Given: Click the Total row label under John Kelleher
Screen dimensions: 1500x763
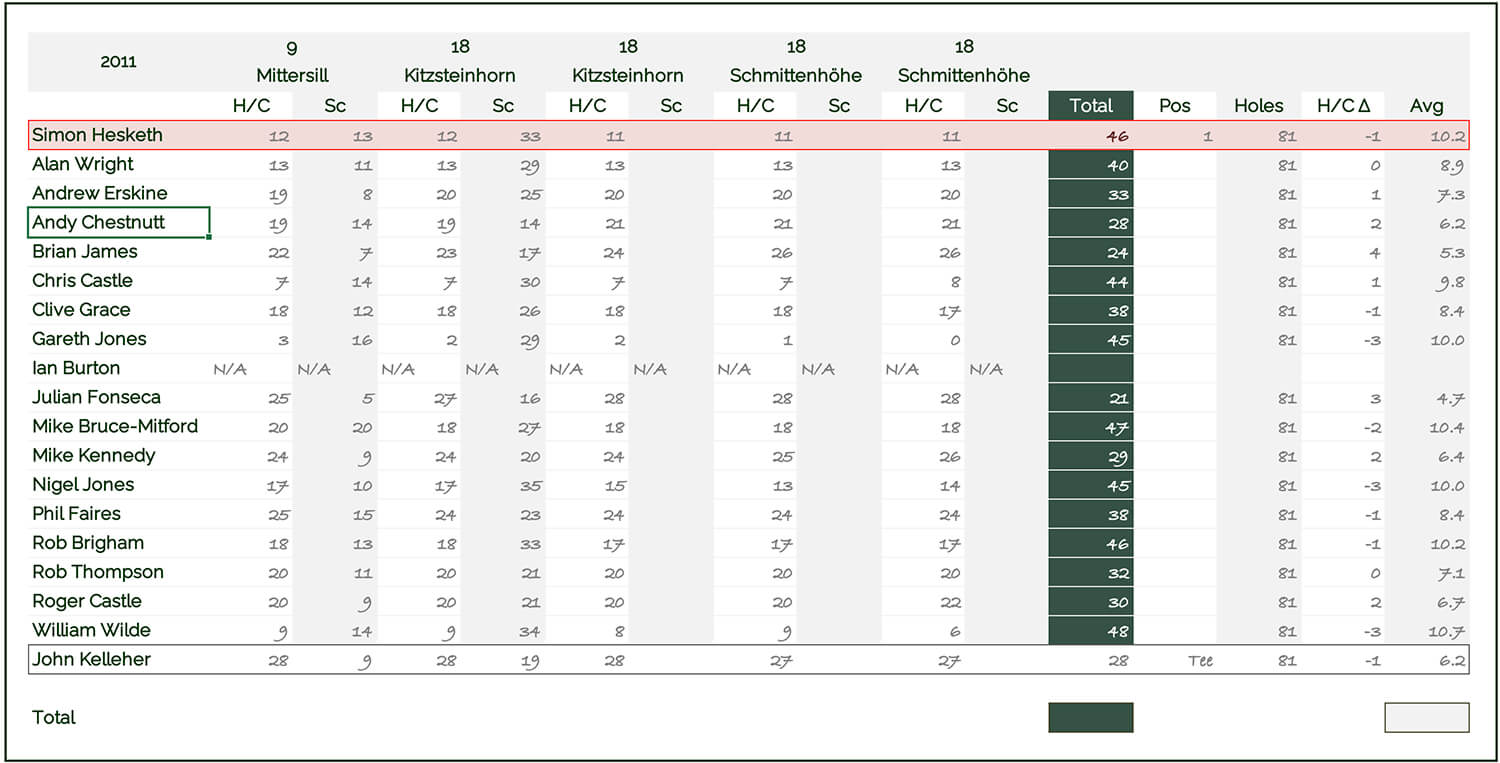Looking at the screenshot, I should (54, 717).
